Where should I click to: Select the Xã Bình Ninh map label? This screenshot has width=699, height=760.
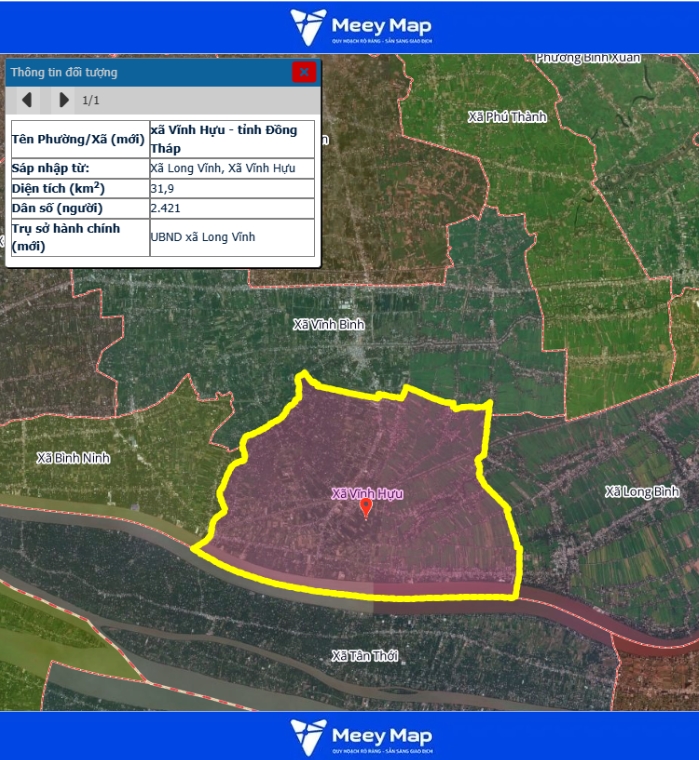(73, 458)
